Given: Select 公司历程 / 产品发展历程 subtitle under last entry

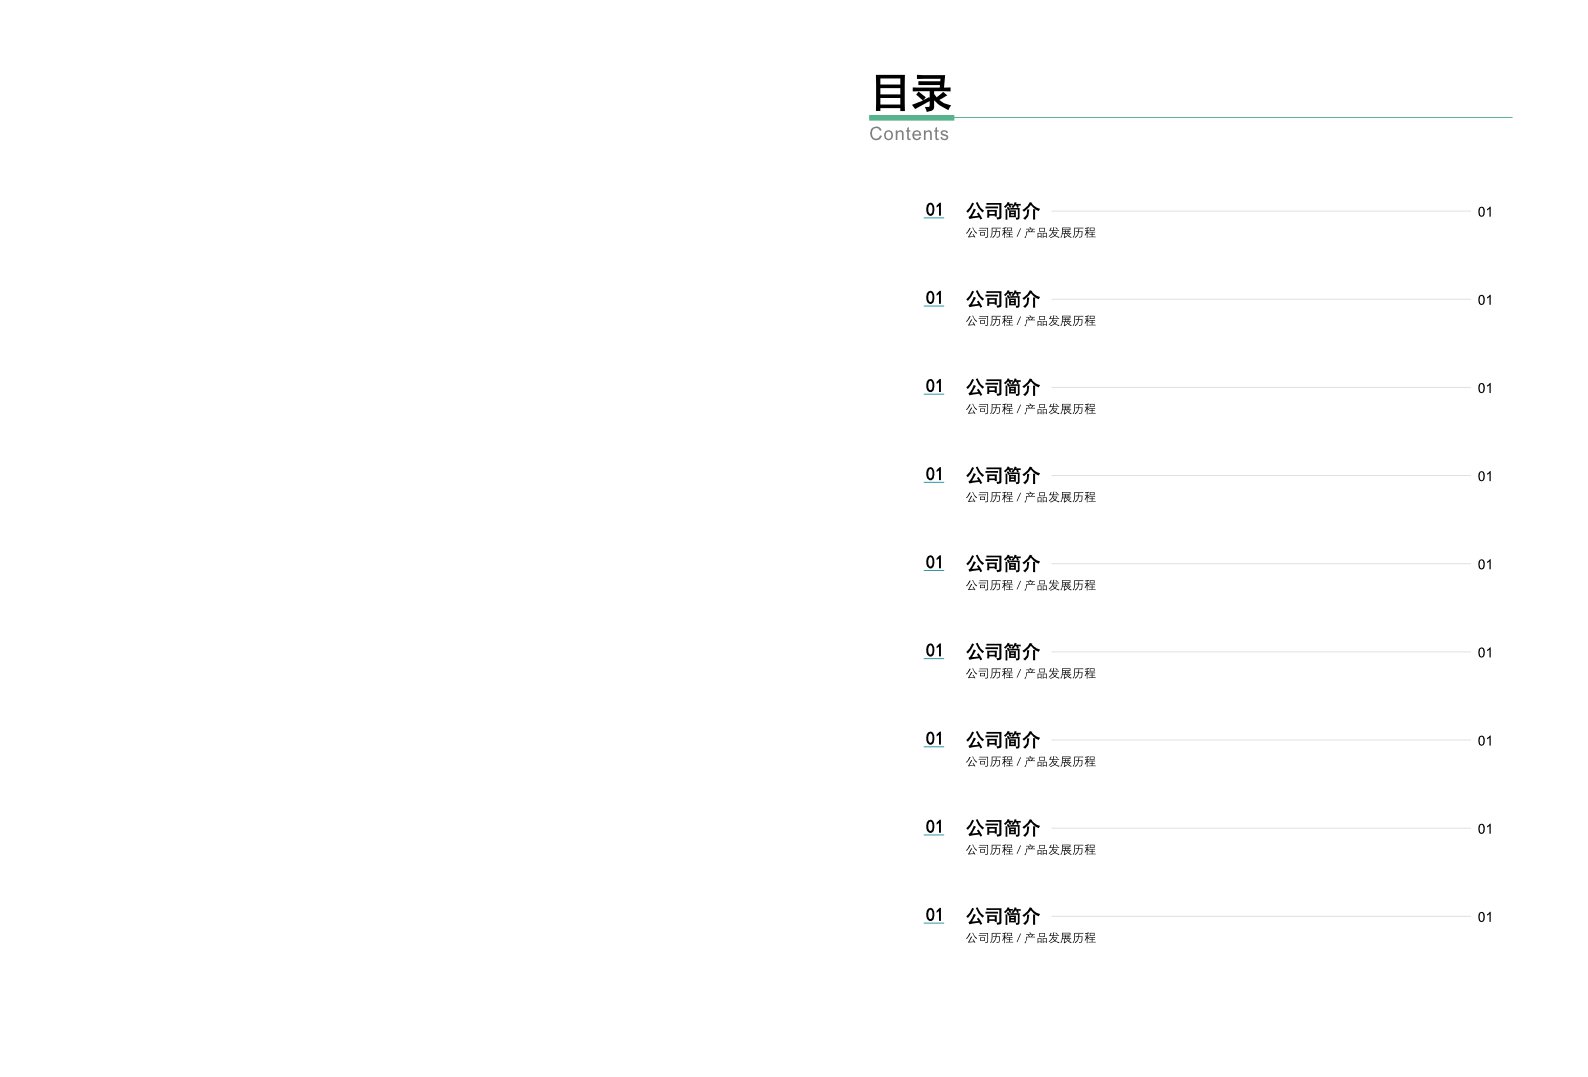Looking at the screenshot, I should click(1031, 937).
